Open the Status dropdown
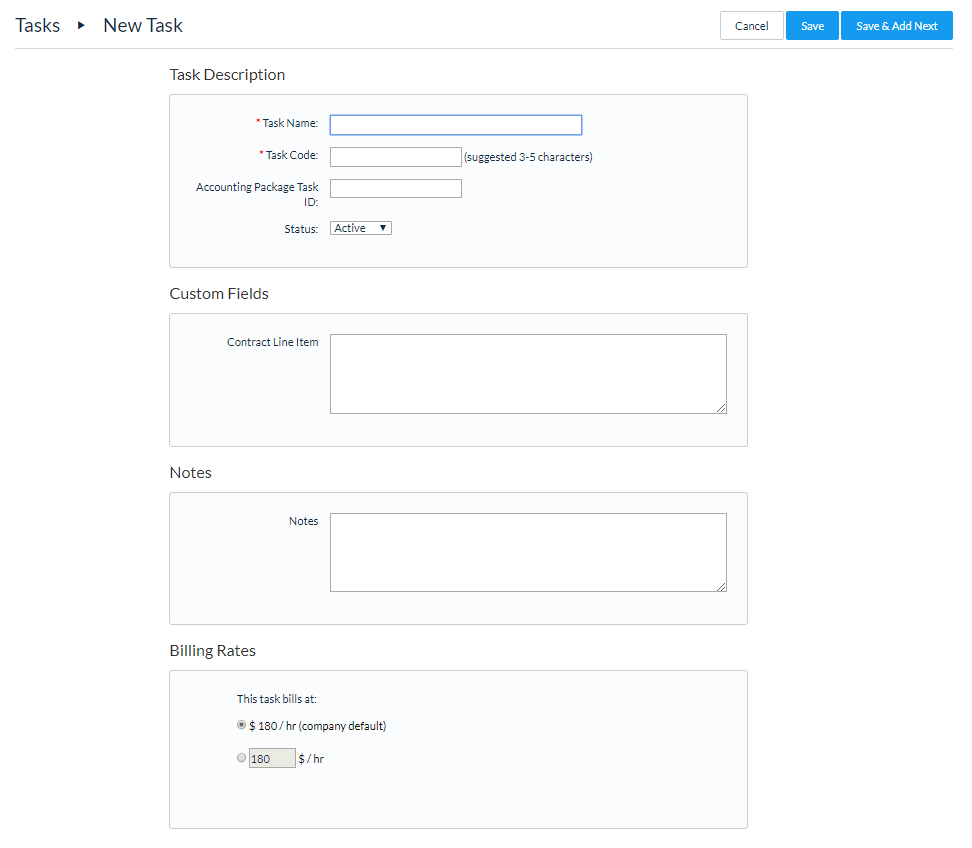Image resolution: width=972 pixels, height=848 pixels. point(361,228)
